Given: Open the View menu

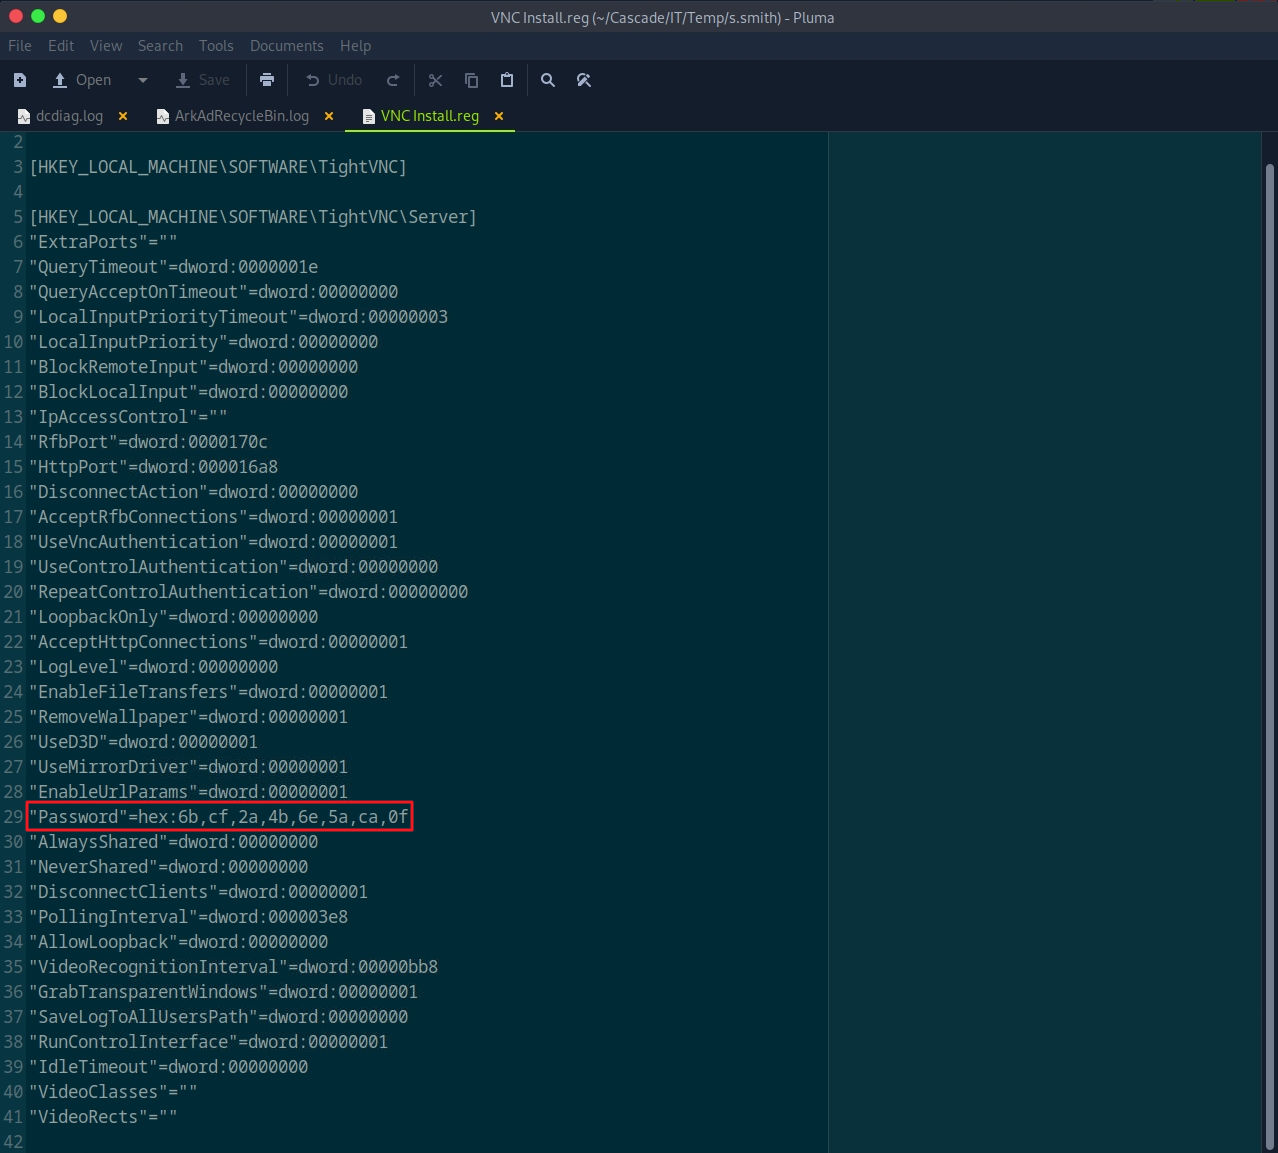Looking at the screenshot, I should coord(106,46).
